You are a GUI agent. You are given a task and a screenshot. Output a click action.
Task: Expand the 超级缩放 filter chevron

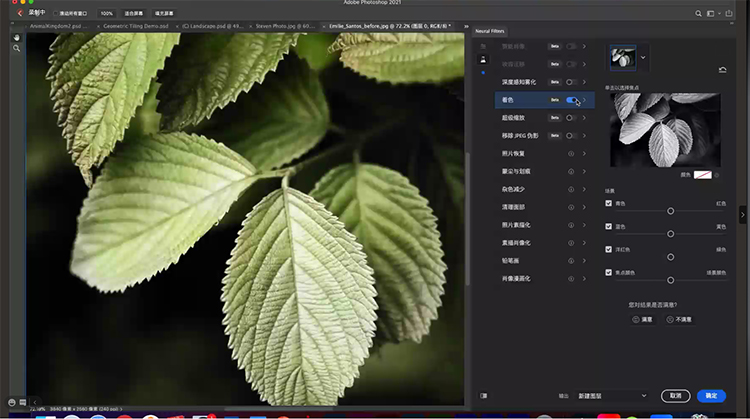tap(584, 118)
